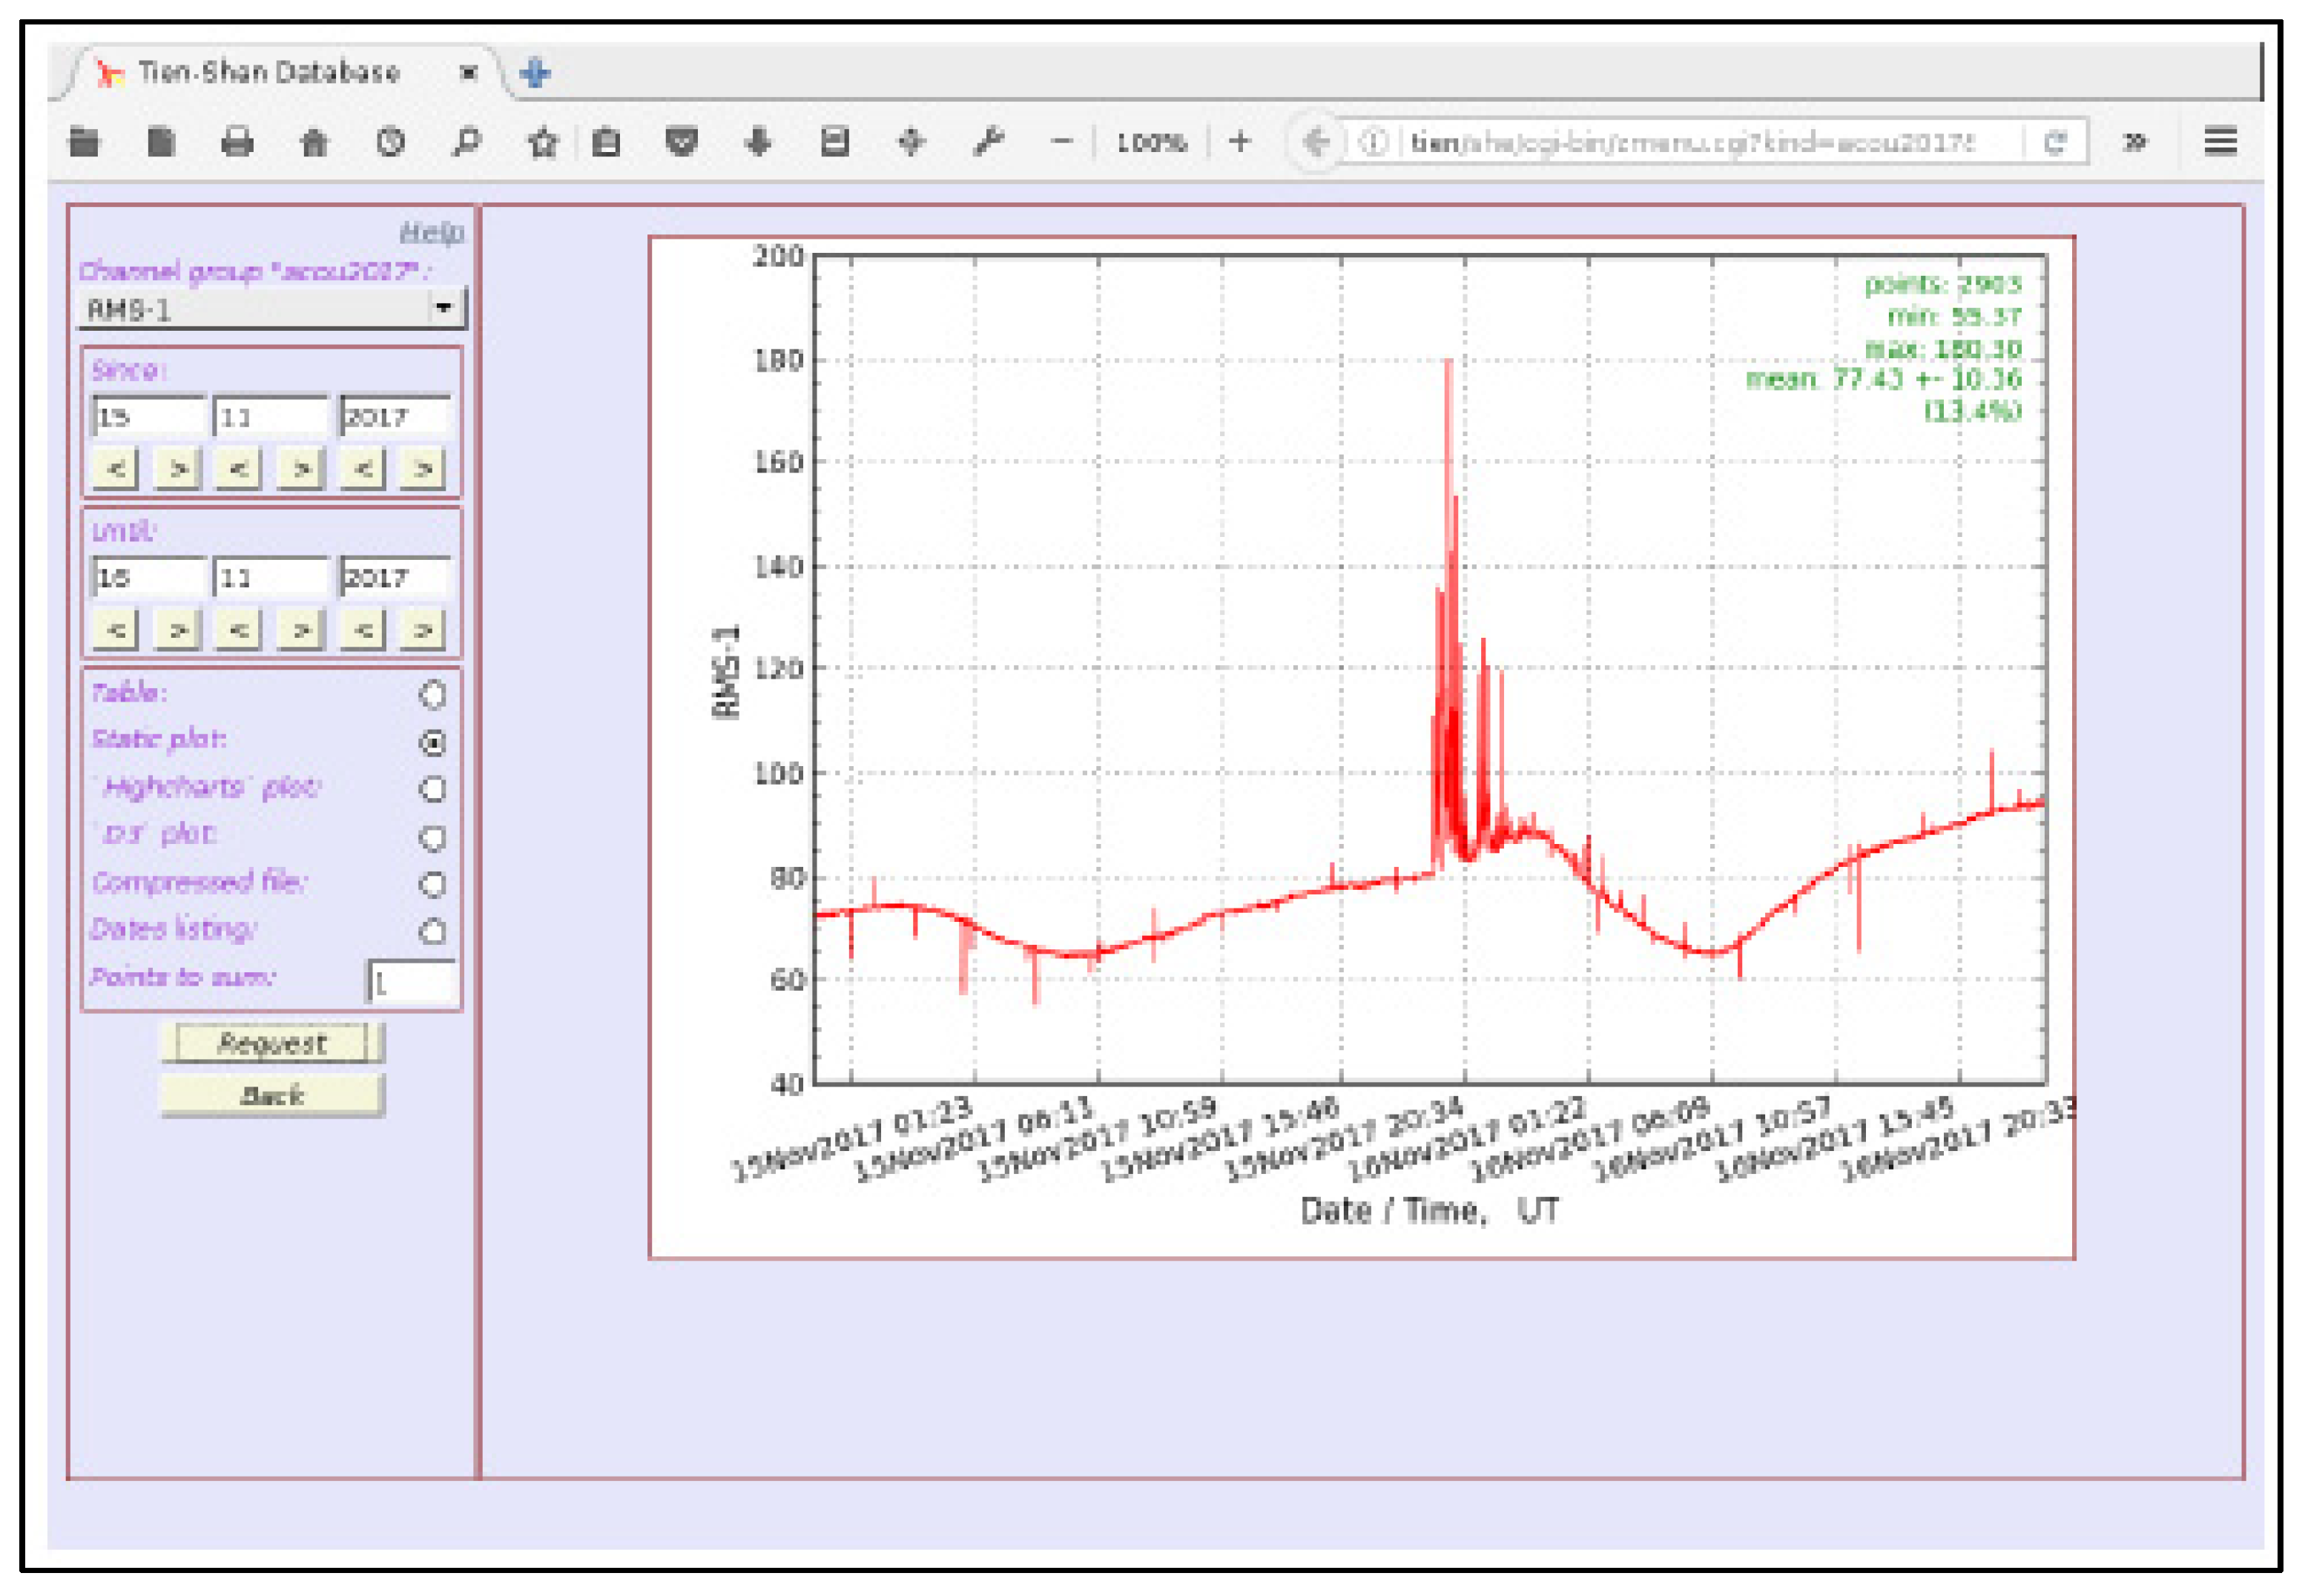2305x1596 pixels.
Task: Select the Table output option
Action: click(x=432, y=694)
